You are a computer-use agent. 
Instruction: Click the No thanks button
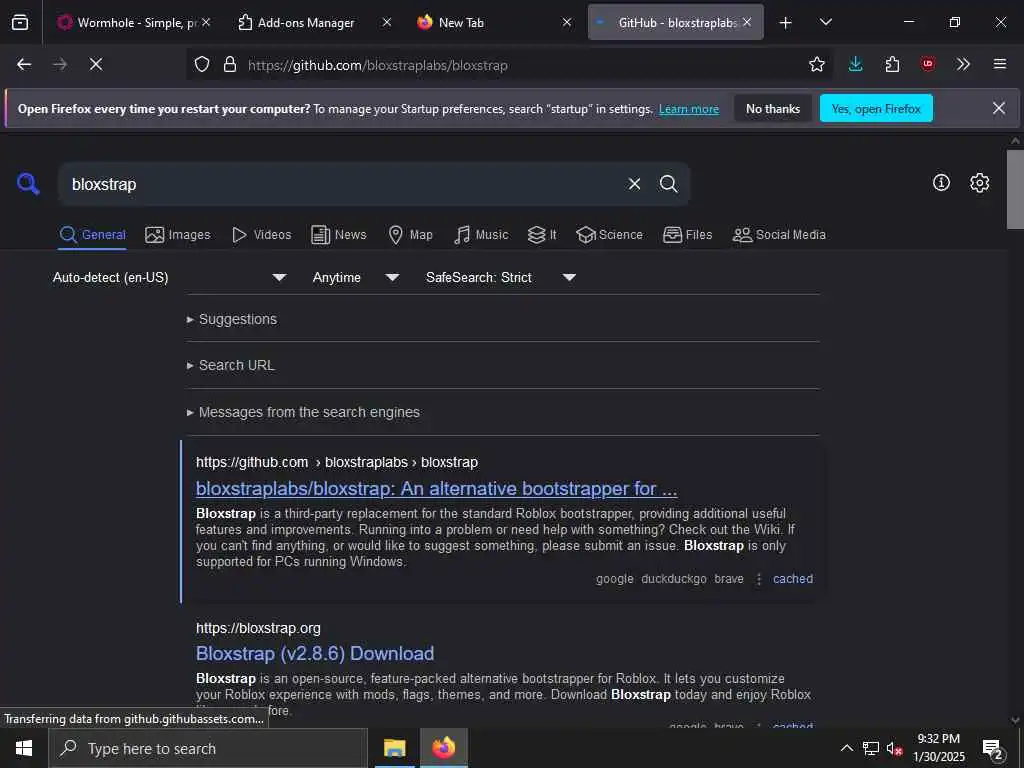(x=773, y=108)
